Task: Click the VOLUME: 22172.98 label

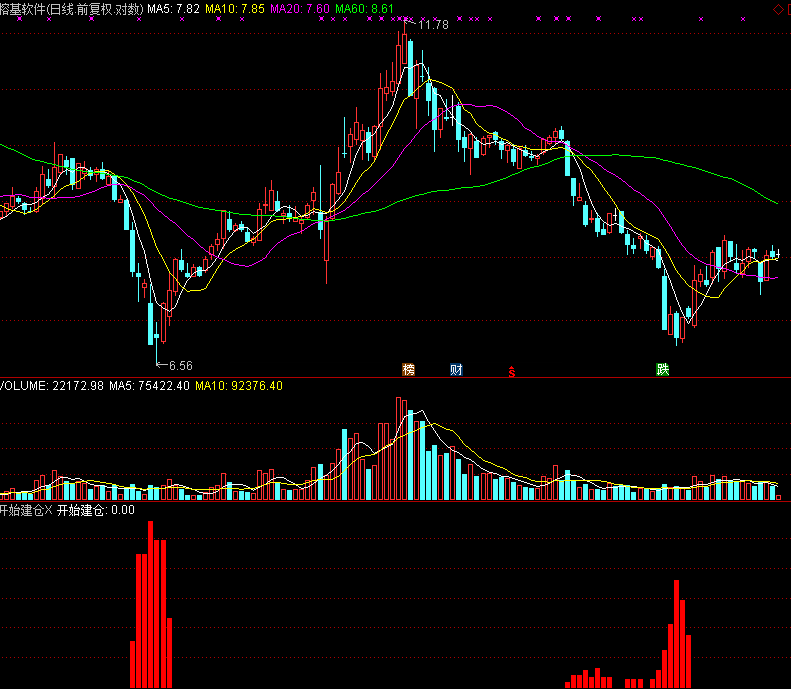Action: point(51,386)
